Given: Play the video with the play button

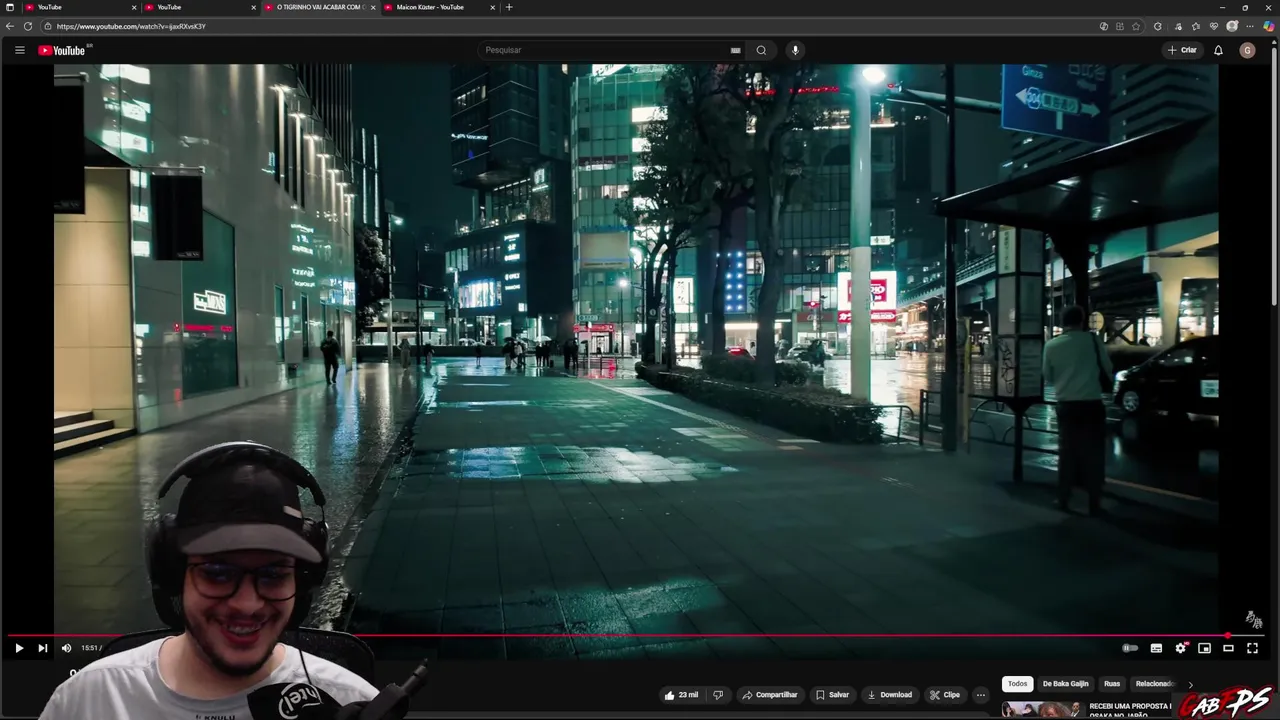Looking at the screenshot, I should [x=19, y=648].
